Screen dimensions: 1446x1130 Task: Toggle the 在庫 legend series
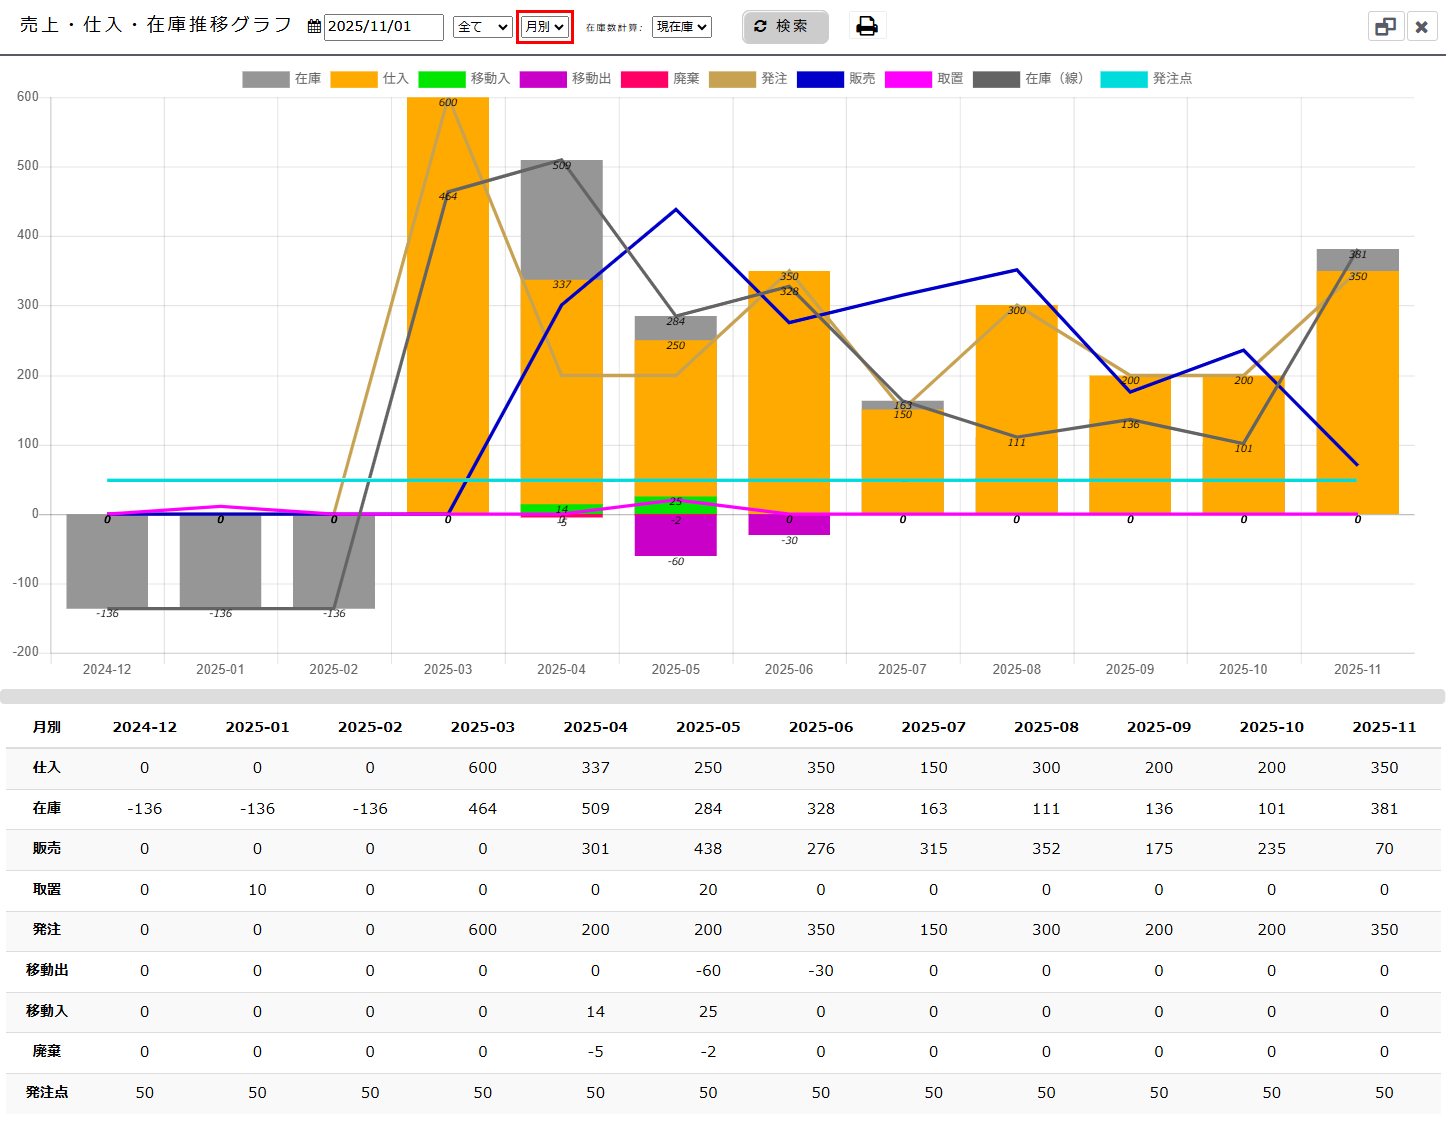(281, 79)
